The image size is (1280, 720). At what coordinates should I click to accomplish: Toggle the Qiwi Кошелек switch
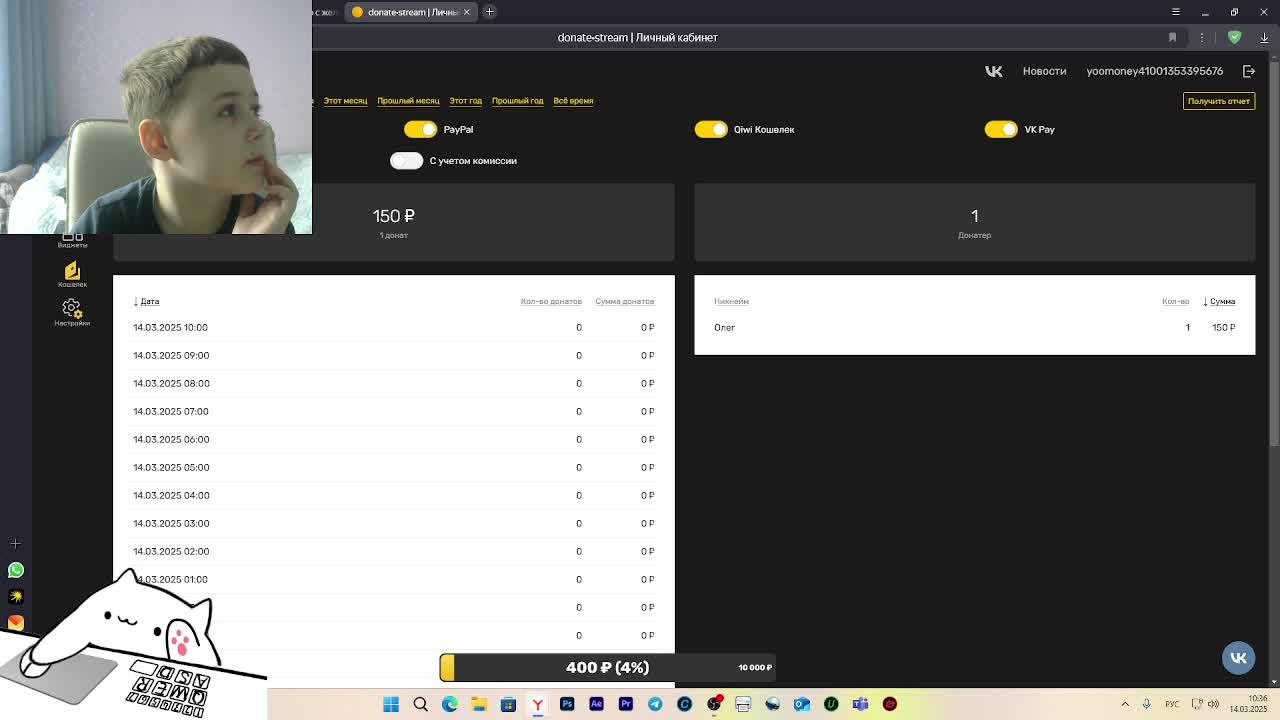(x=711, y=129)
